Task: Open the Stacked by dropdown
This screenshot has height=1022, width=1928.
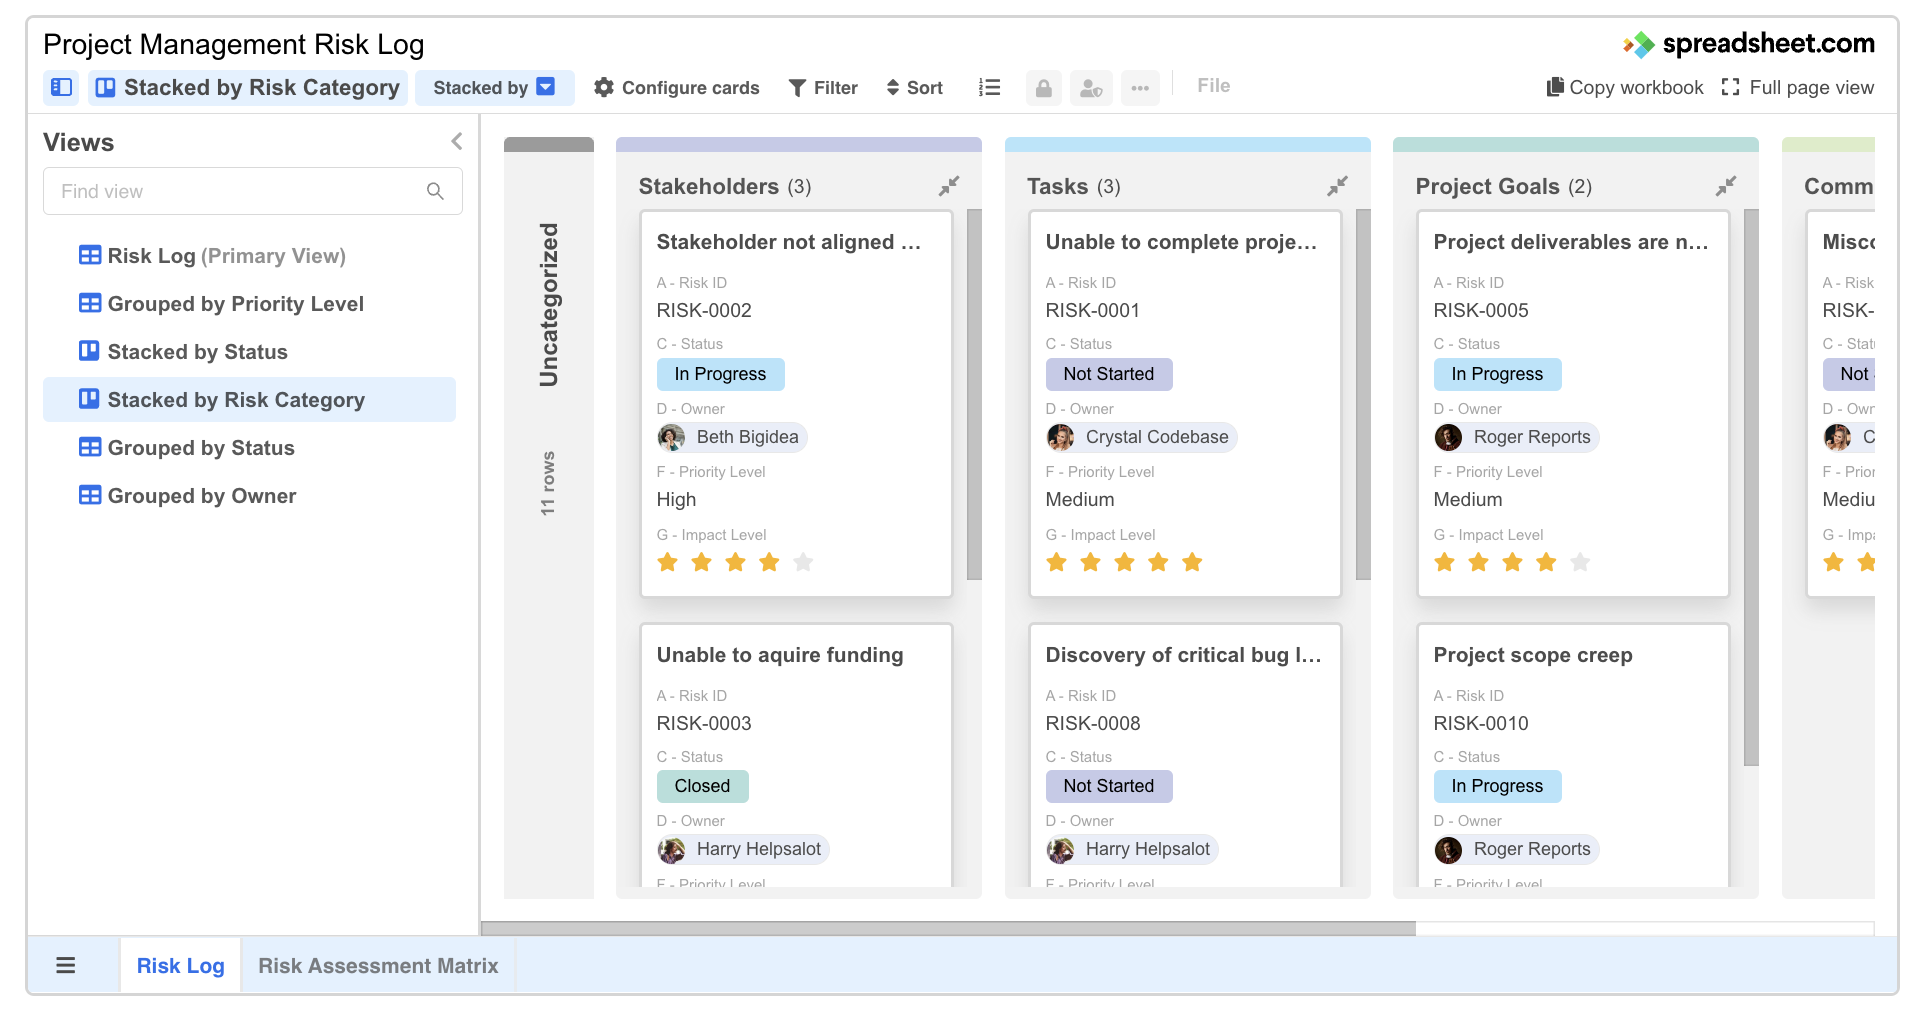Action: tap(544, 87)
